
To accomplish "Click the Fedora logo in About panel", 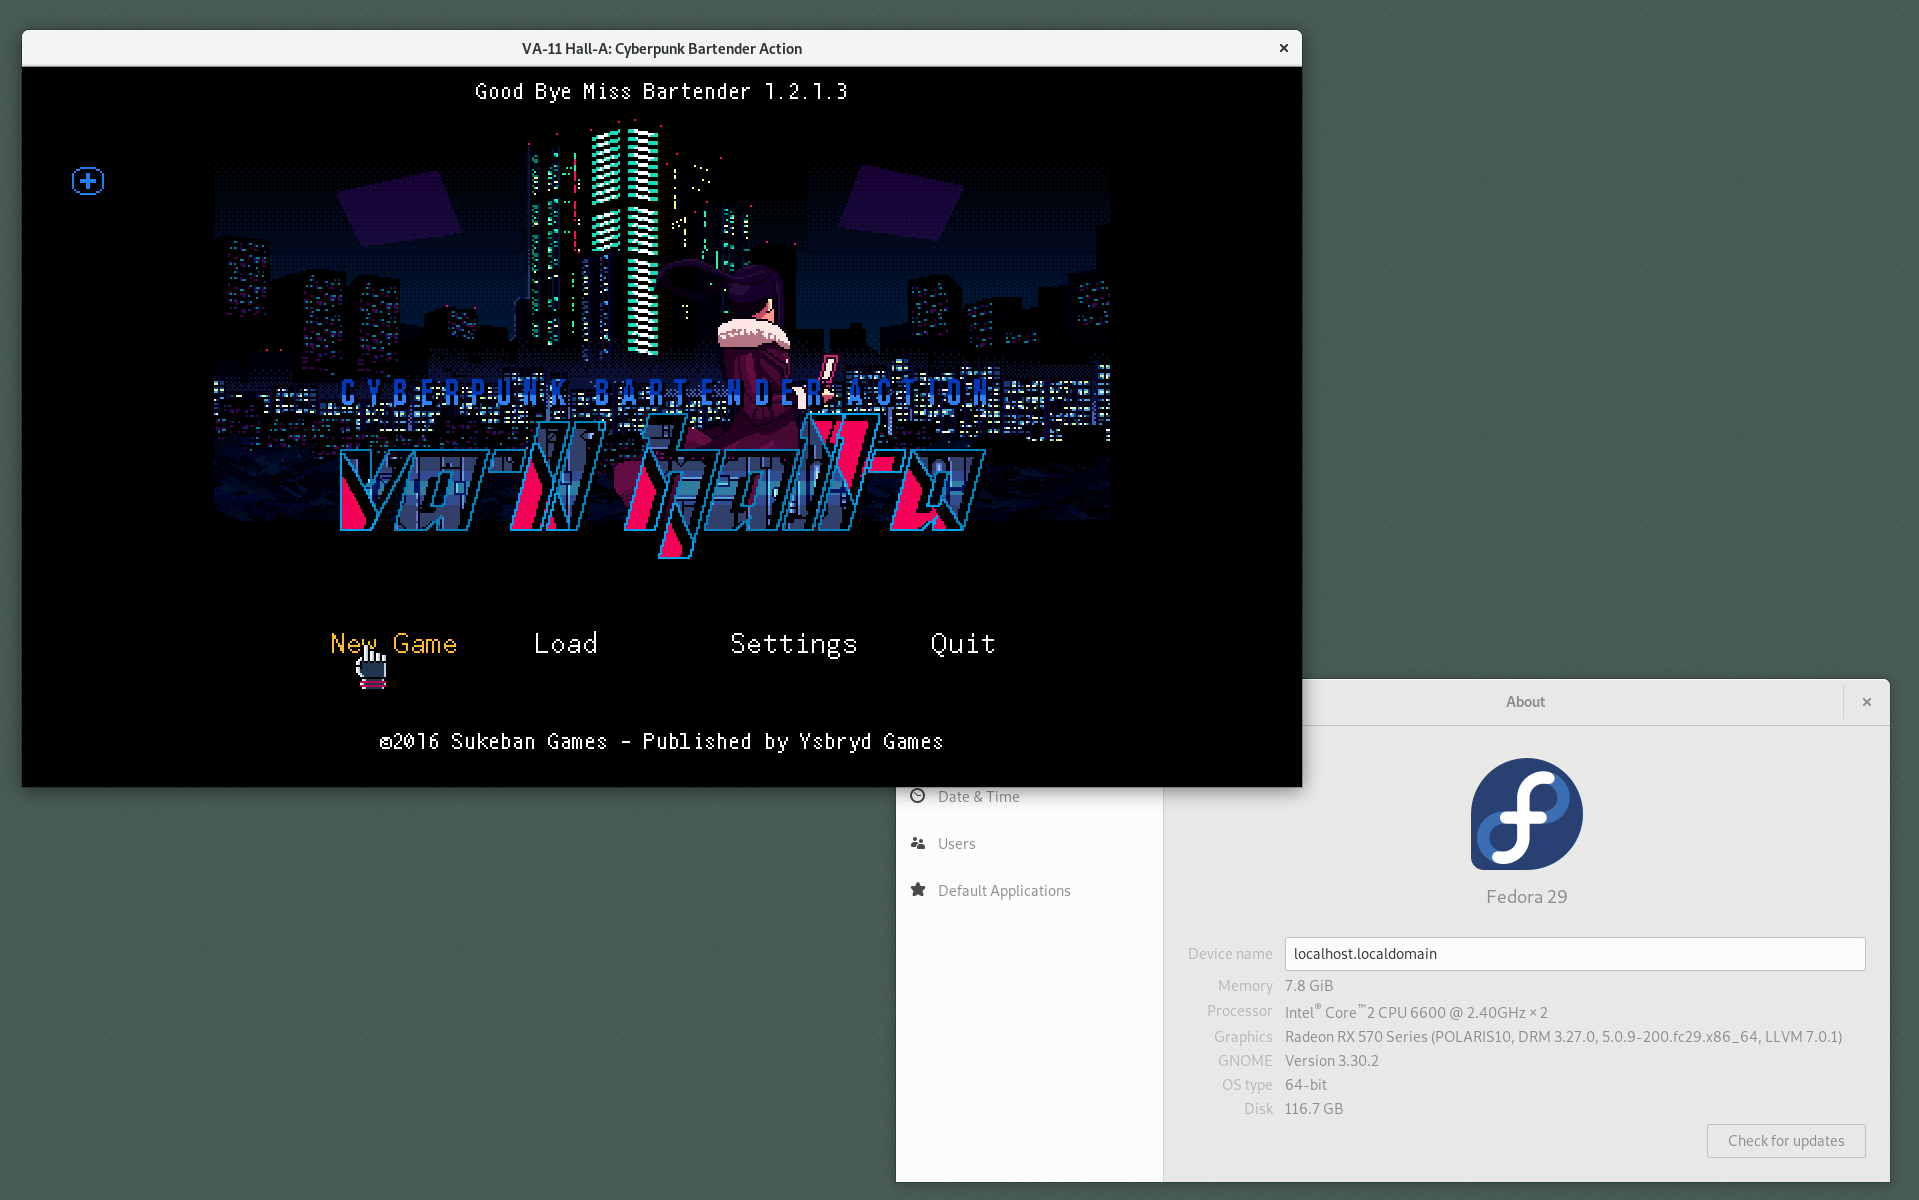I will click(x=1526, y=814).
